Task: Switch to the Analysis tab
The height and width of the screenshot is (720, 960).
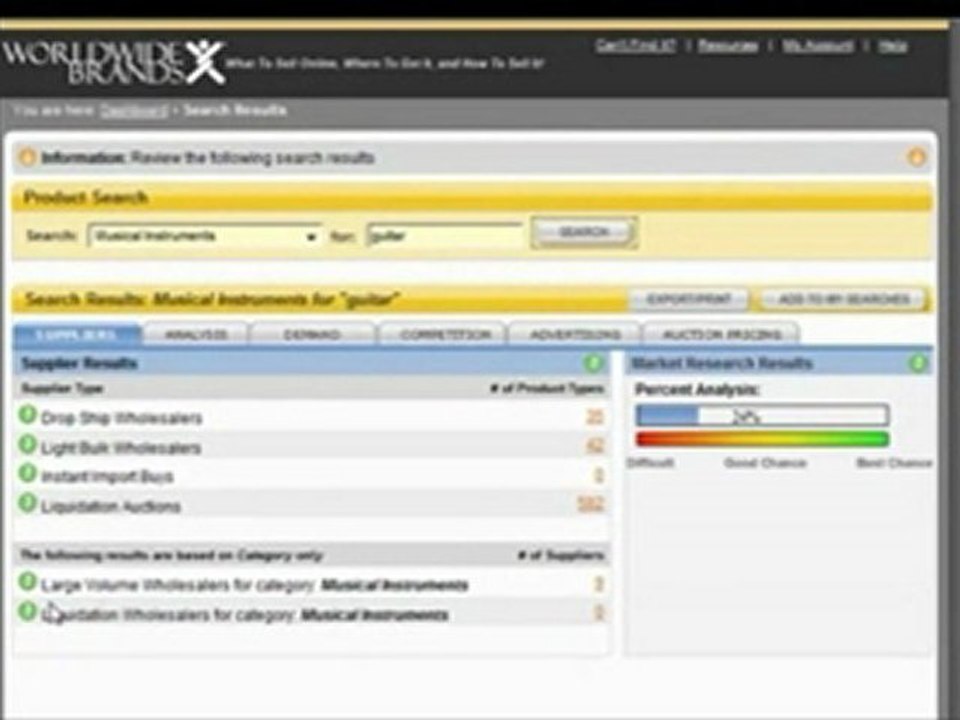Action: pyautogui.click(x=196, y=335)
